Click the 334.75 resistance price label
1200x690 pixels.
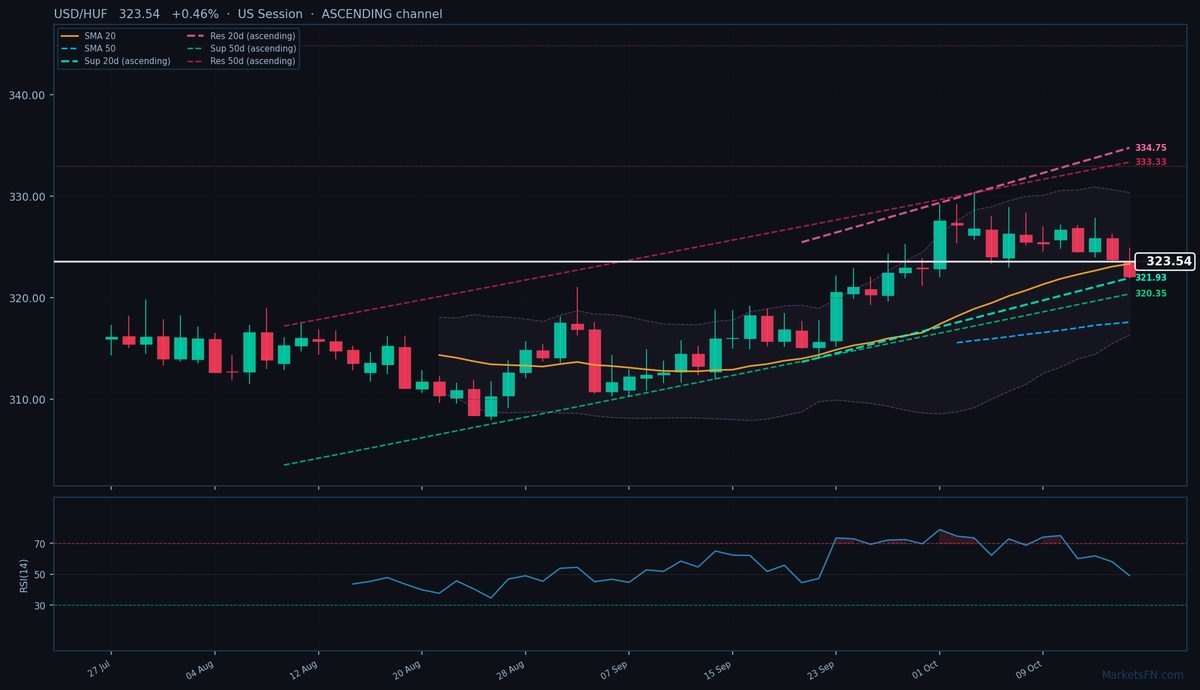click(1150, 148)
